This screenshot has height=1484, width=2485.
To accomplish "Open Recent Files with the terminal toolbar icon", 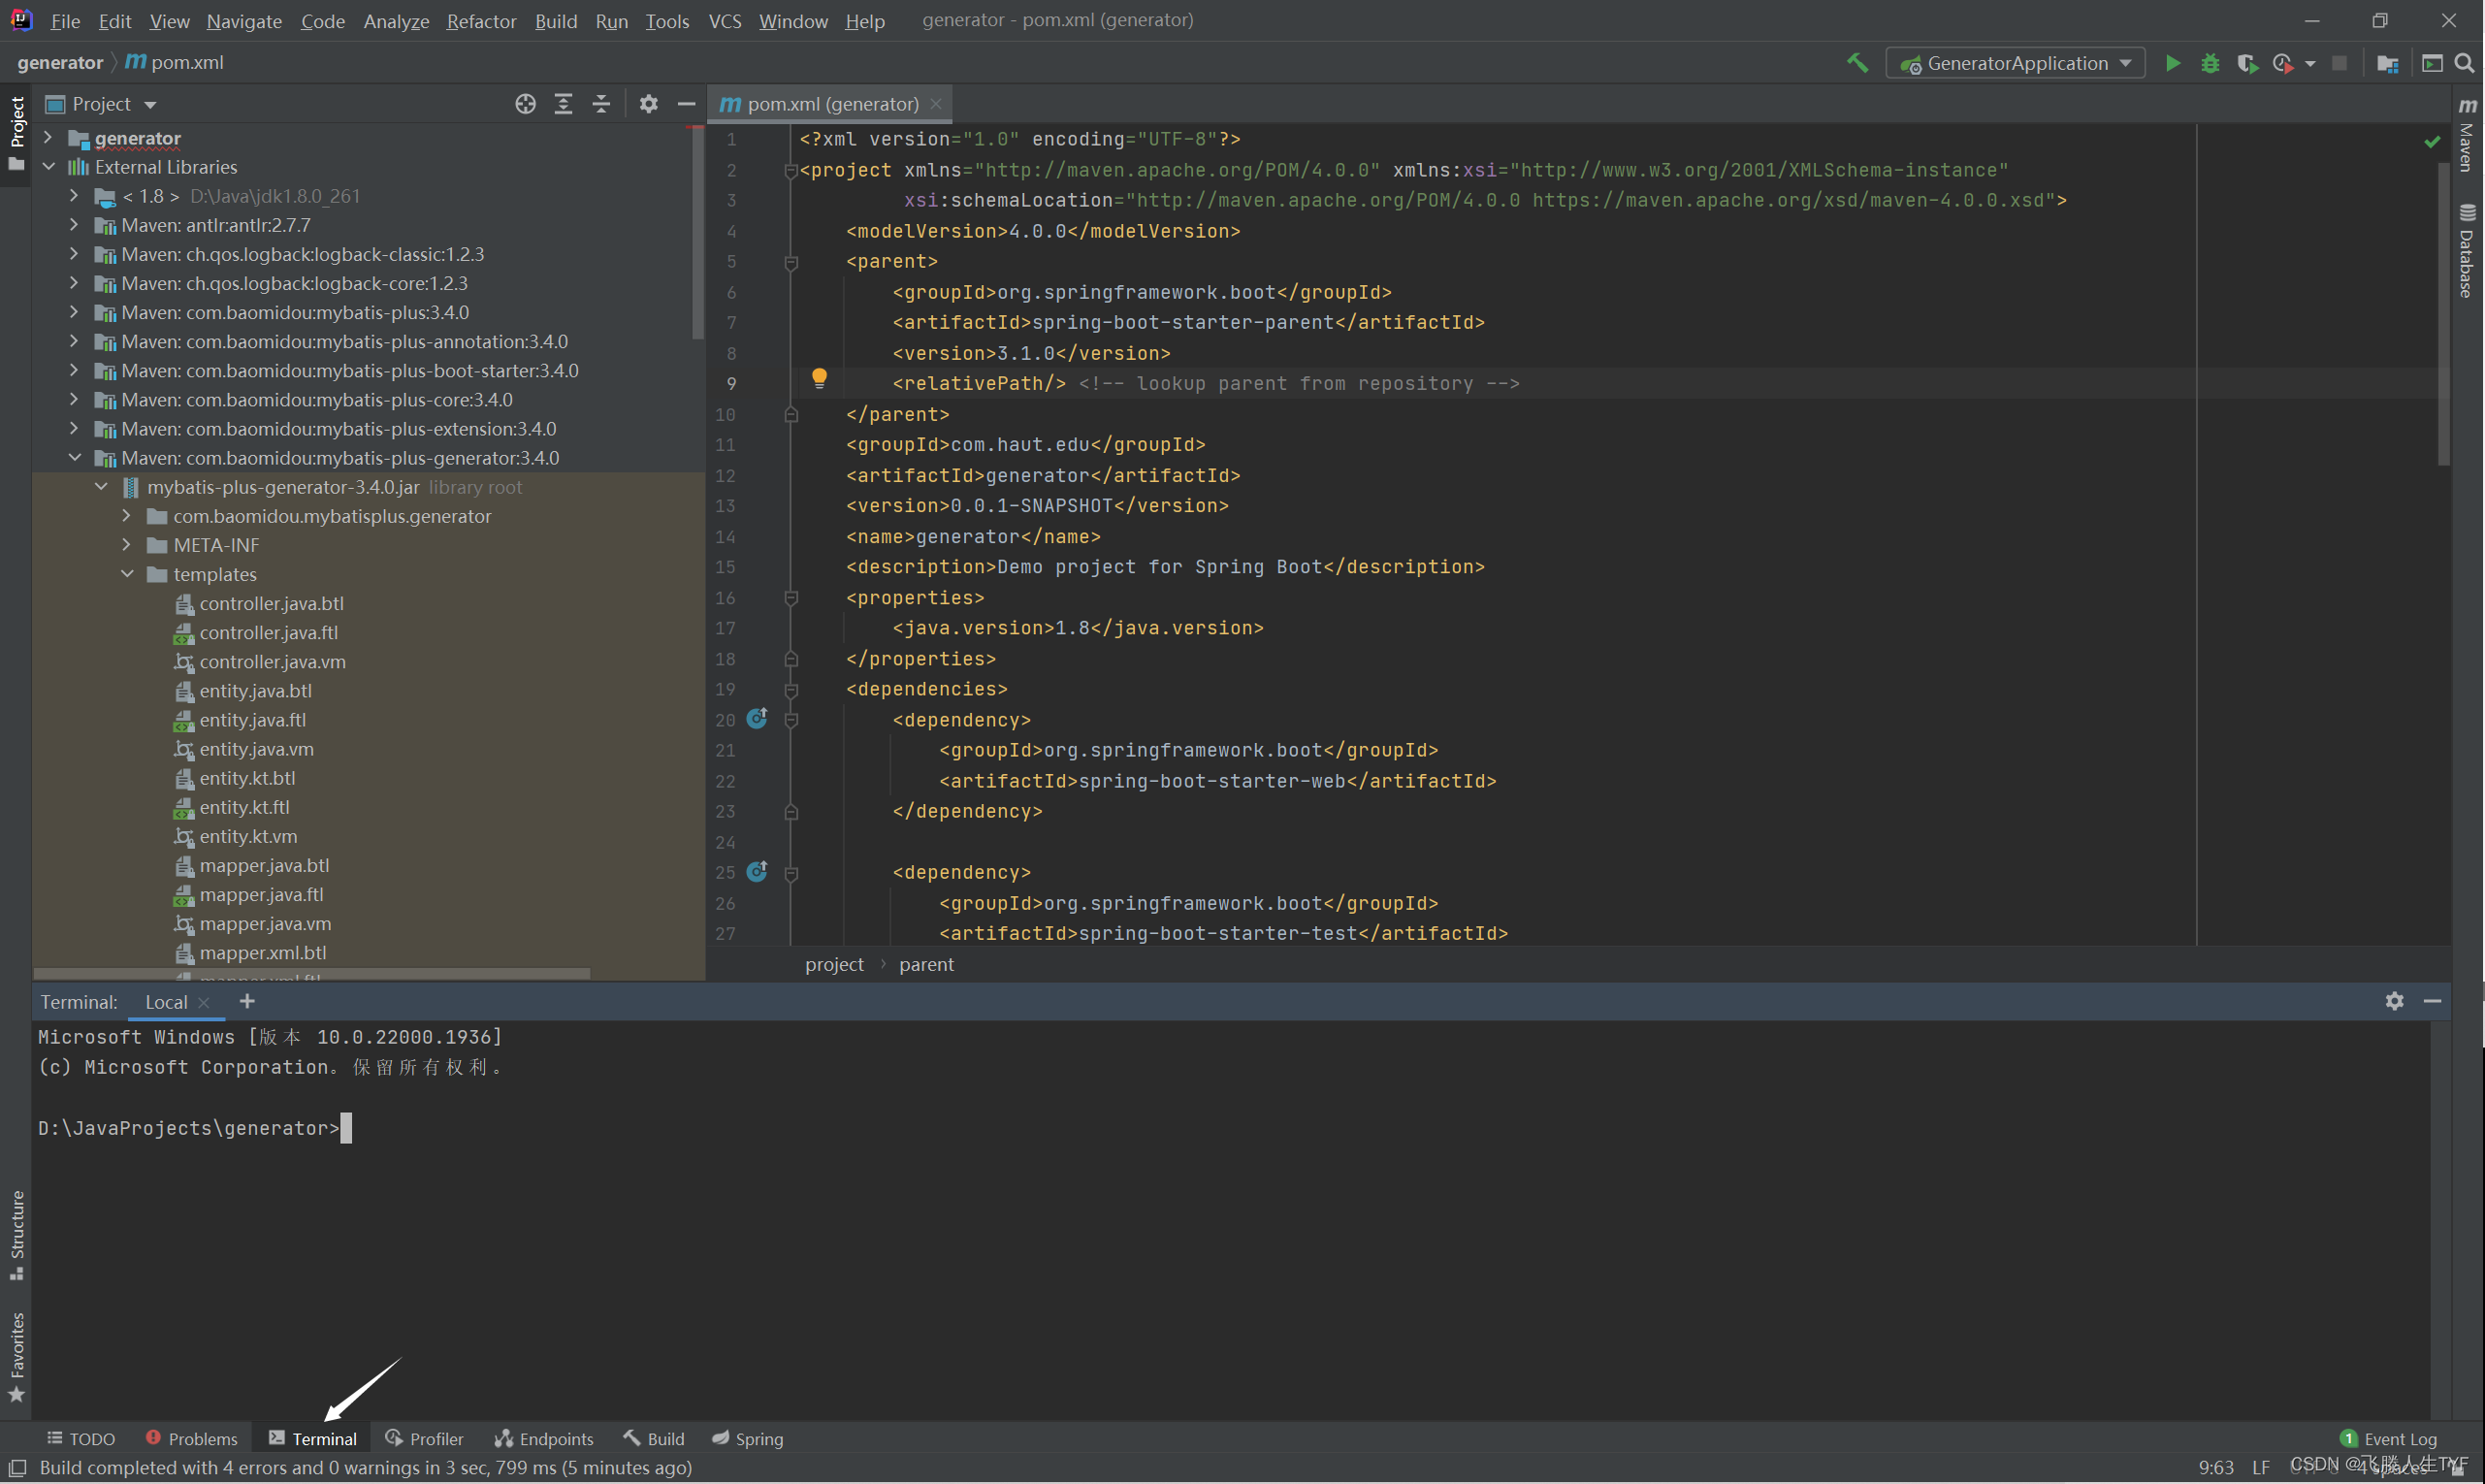I will [2433, 62].
